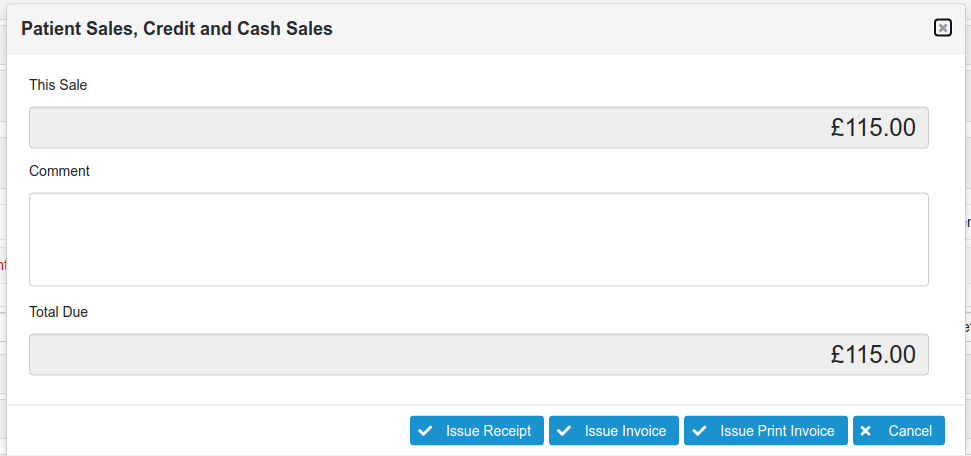Close the Patient Sales dialog via X icon
This screenshot has width=971, height=456.
[x=942, y=28]
